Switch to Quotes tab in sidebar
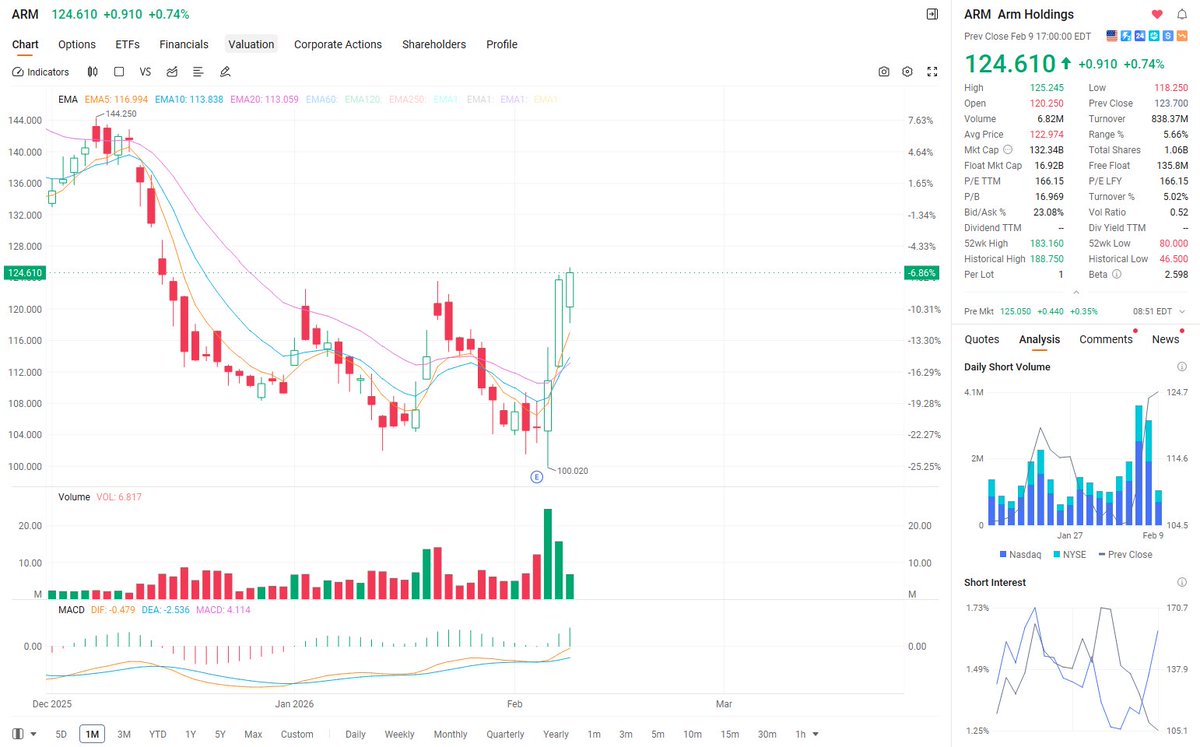Image resolution: width=1200 pixels, height=747 pixels. click(x=982, y=339)
